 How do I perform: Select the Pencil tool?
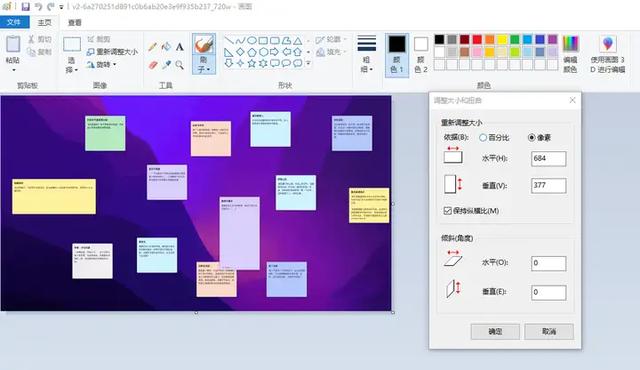click(x=153, y=47)
